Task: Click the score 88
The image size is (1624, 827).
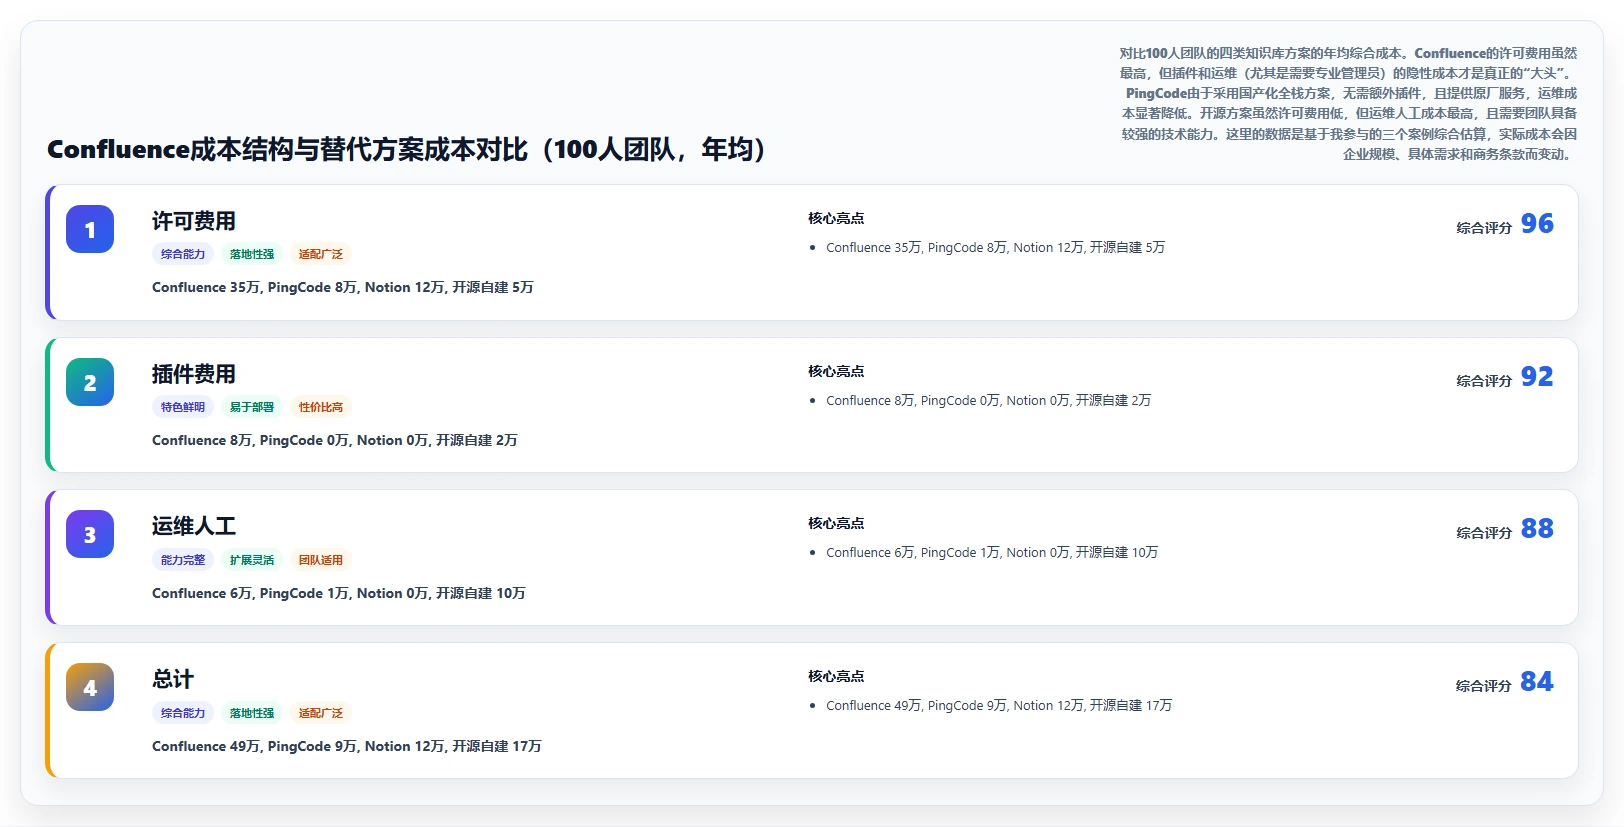Action: point(1537,528)
